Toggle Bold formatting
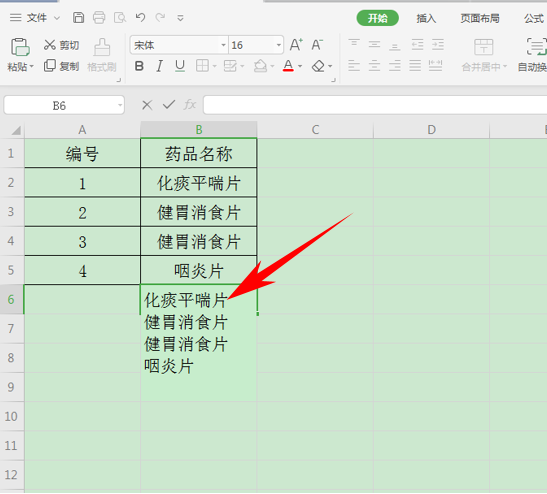This screenshot has height=494, width=547. click(139, 66)
